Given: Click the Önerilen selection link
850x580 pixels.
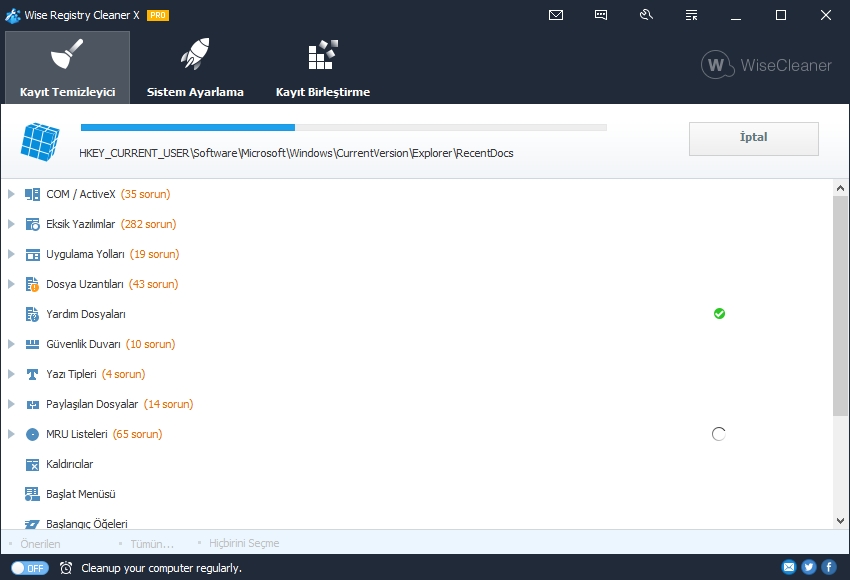Looking at the screenshot, I should pos(40,544).
